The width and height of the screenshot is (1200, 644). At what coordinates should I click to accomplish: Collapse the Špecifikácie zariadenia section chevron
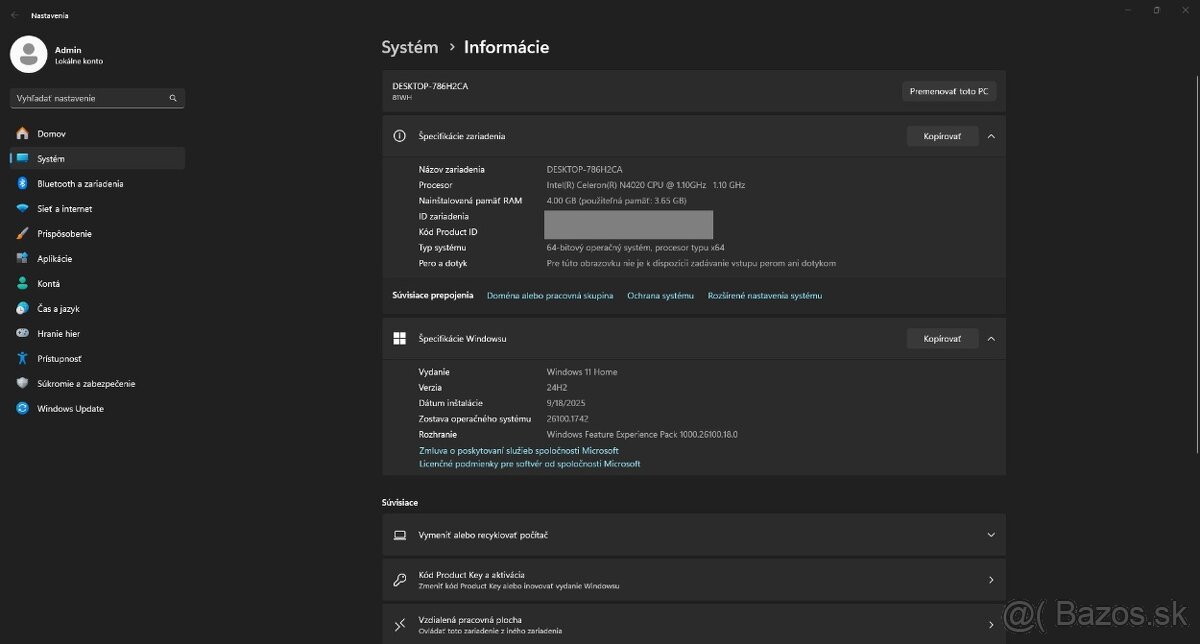pyautogui.click(x=991, y=136)
